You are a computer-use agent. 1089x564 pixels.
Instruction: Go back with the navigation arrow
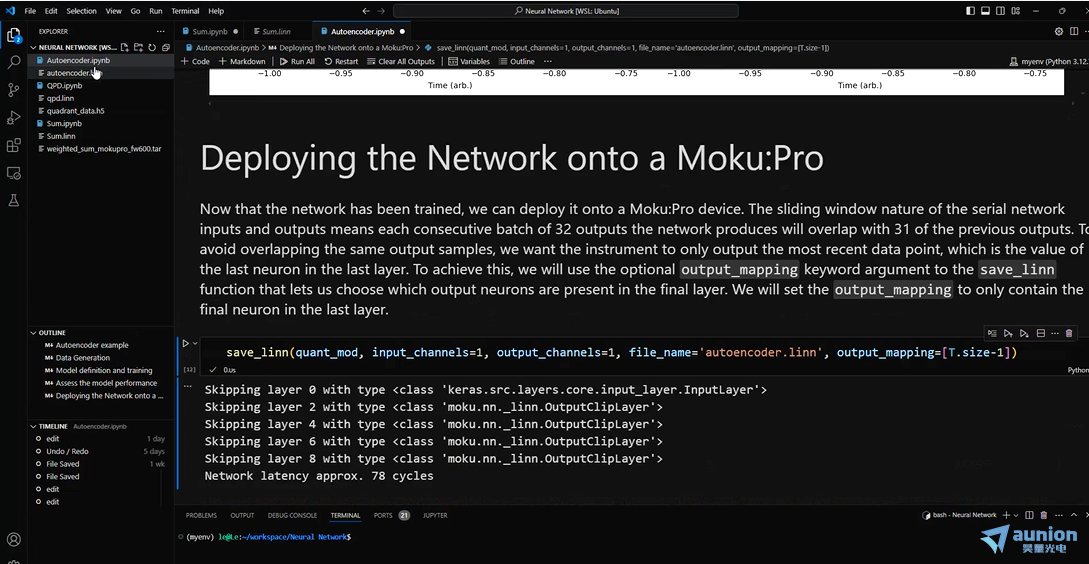366,11
